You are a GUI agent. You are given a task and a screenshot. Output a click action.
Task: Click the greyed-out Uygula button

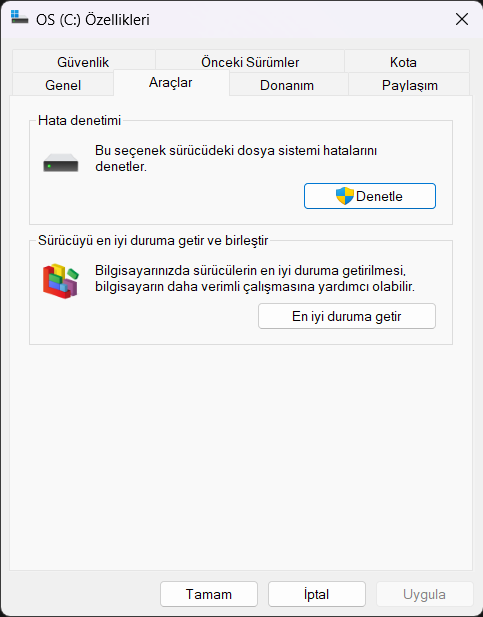click(x=424, y=594)
